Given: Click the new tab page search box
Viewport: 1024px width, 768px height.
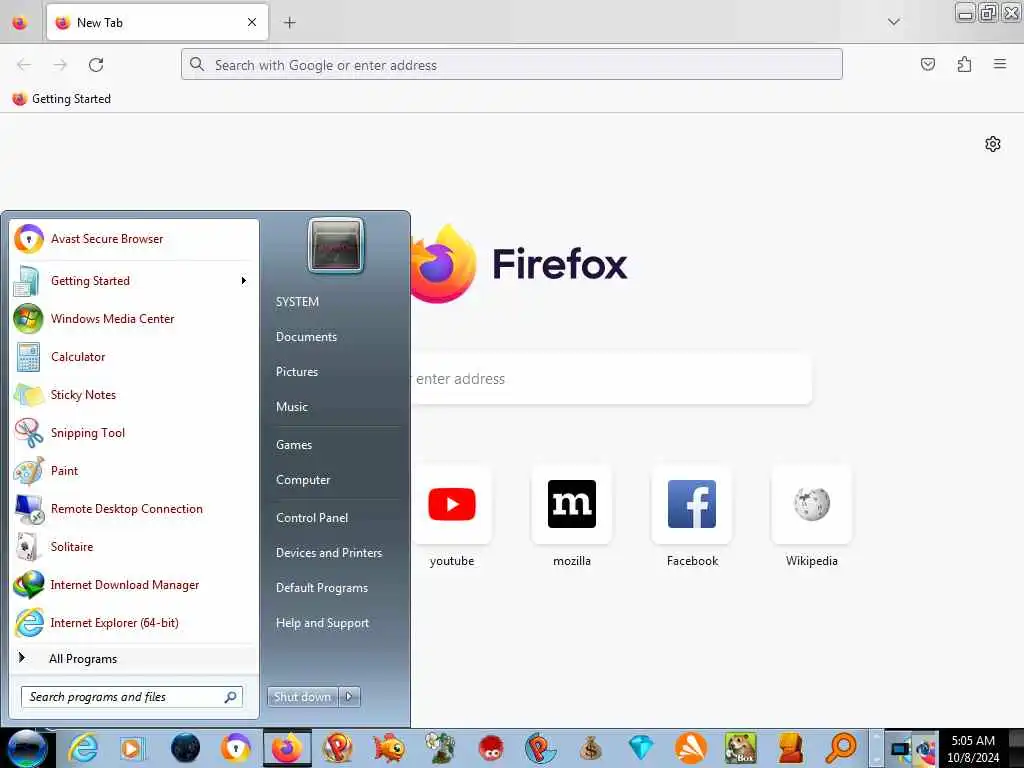Looking at the screenshot, I should click(x=611, y=379).
